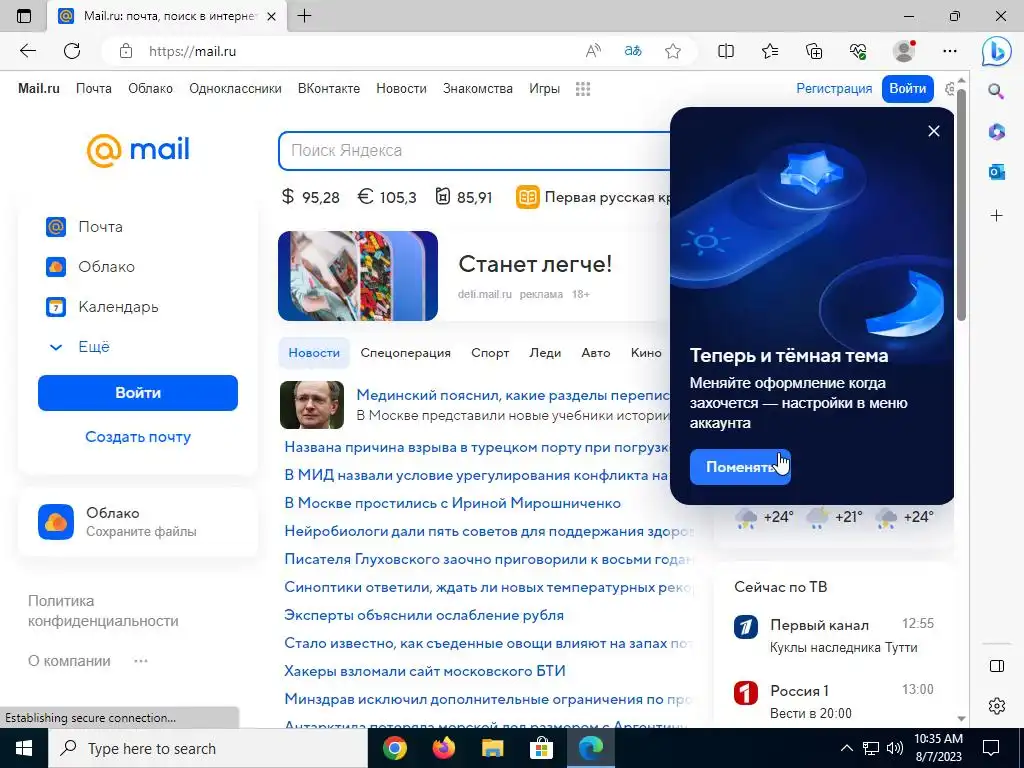Open Collections icon in Edge toolbar
The height and width of the screenshot is (768, 1024).
pos(814,51)
